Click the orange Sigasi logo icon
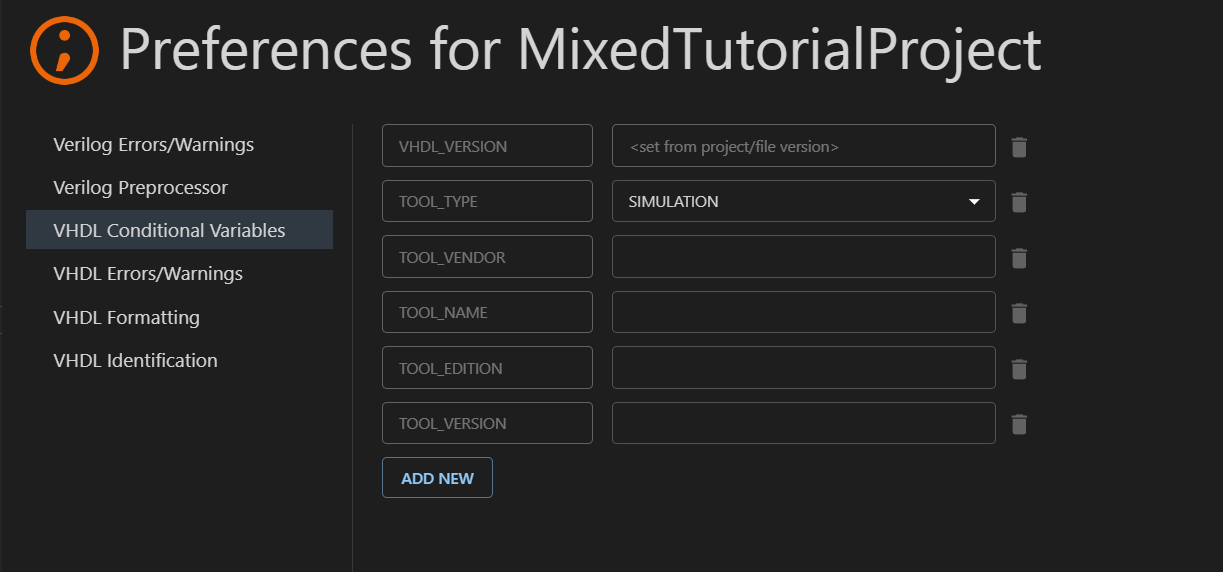Viewport: 1223px width, 572px height. pyautogui.click(x=64, y=50)
